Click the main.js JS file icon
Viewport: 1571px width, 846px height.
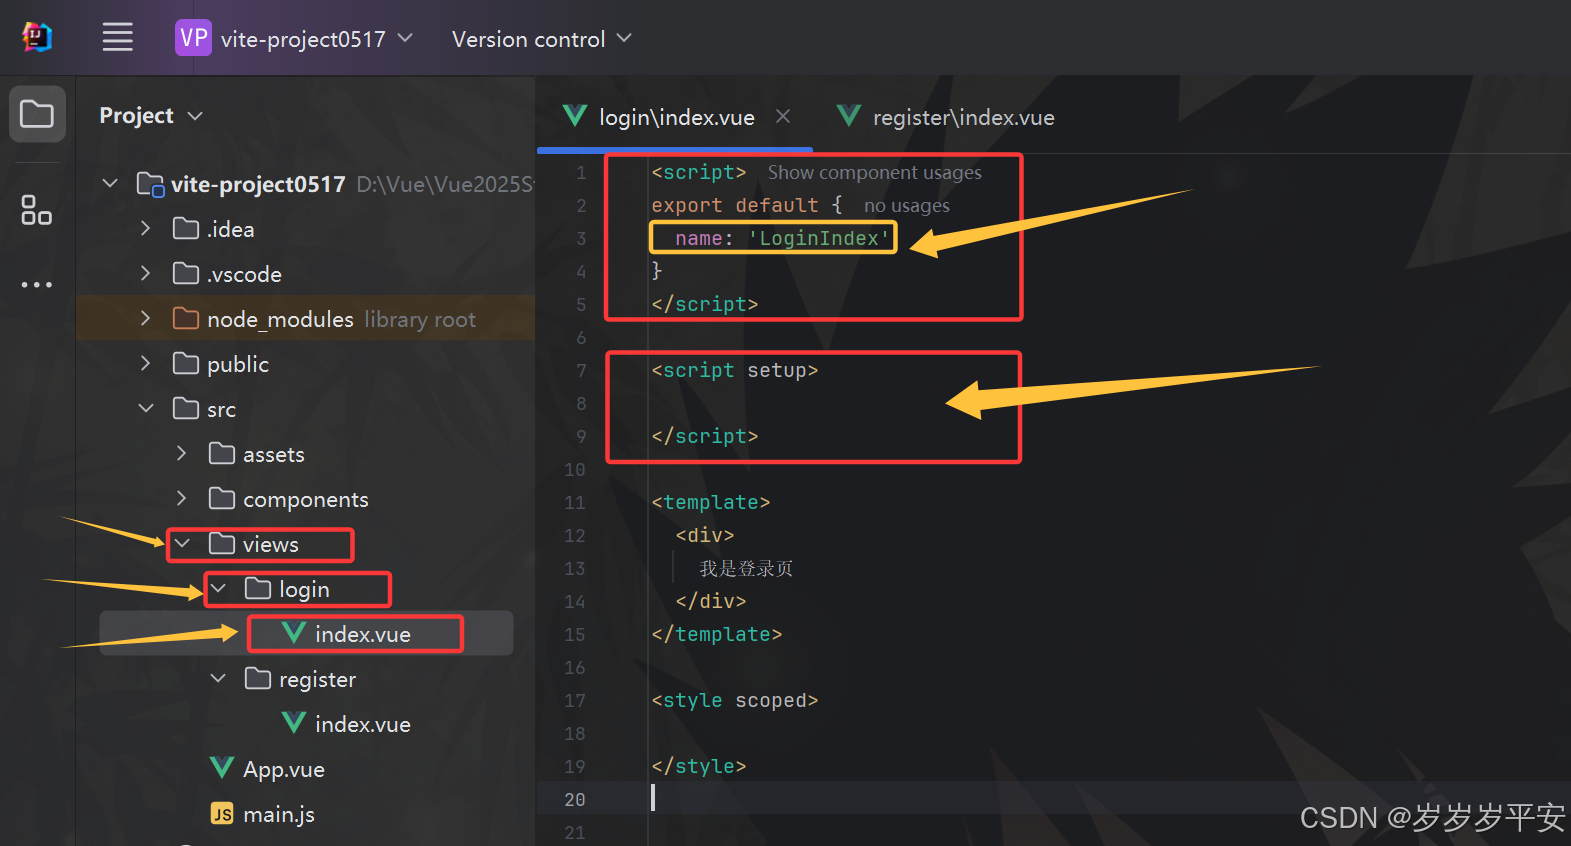click(222, 814)
